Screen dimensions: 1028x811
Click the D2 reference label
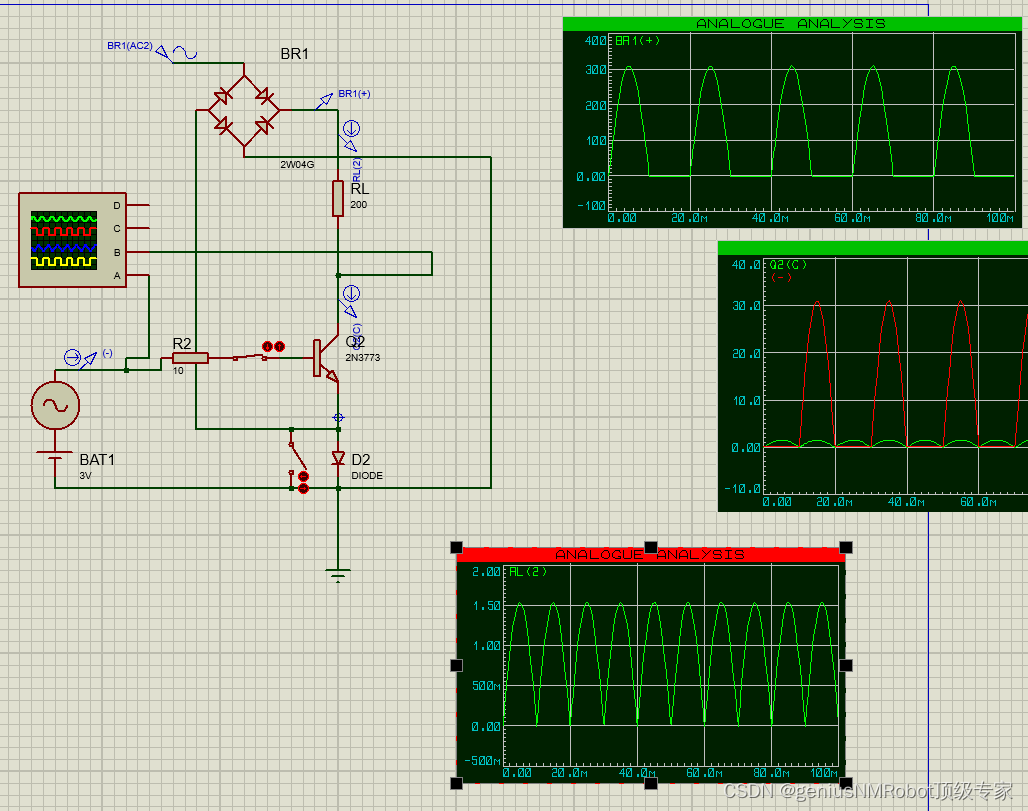click(361, 460)
